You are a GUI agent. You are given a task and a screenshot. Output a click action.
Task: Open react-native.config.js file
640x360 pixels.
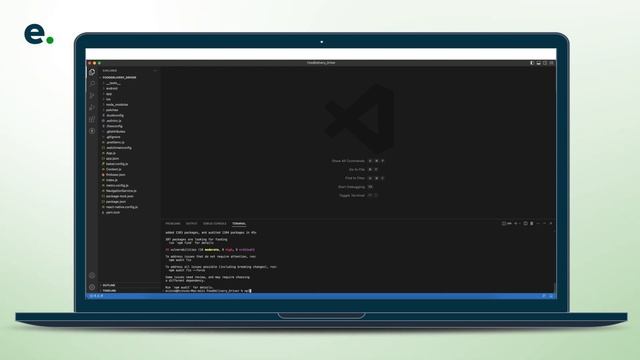(x=122, y=207)
